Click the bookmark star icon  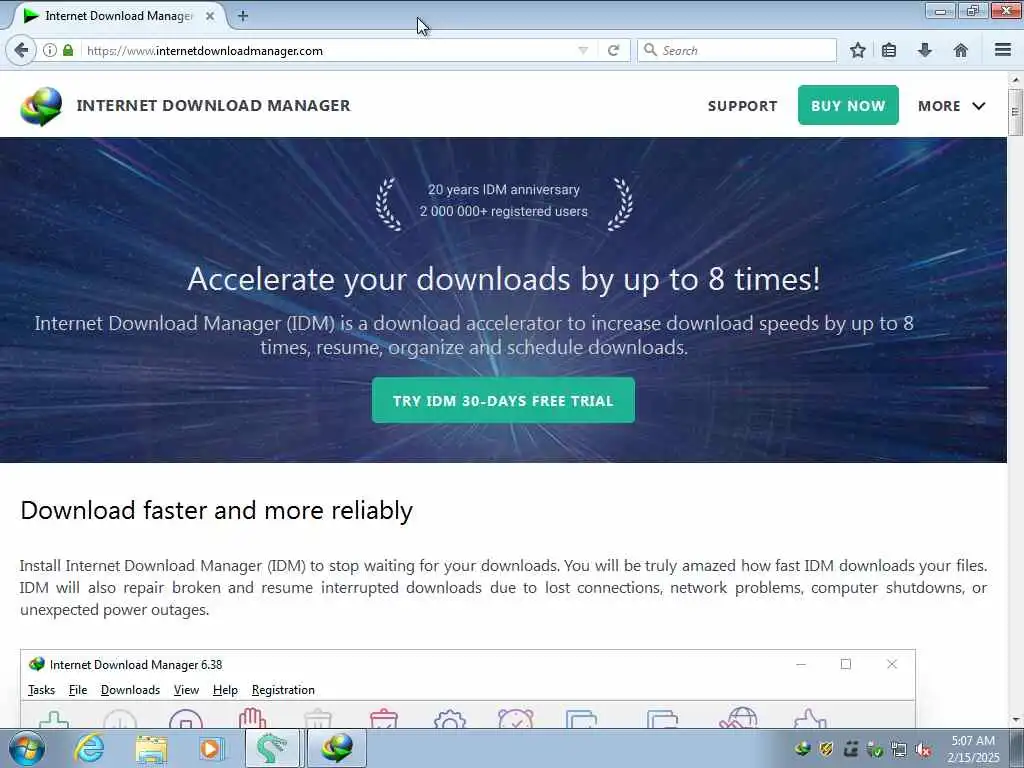click(x=857, y=50)
